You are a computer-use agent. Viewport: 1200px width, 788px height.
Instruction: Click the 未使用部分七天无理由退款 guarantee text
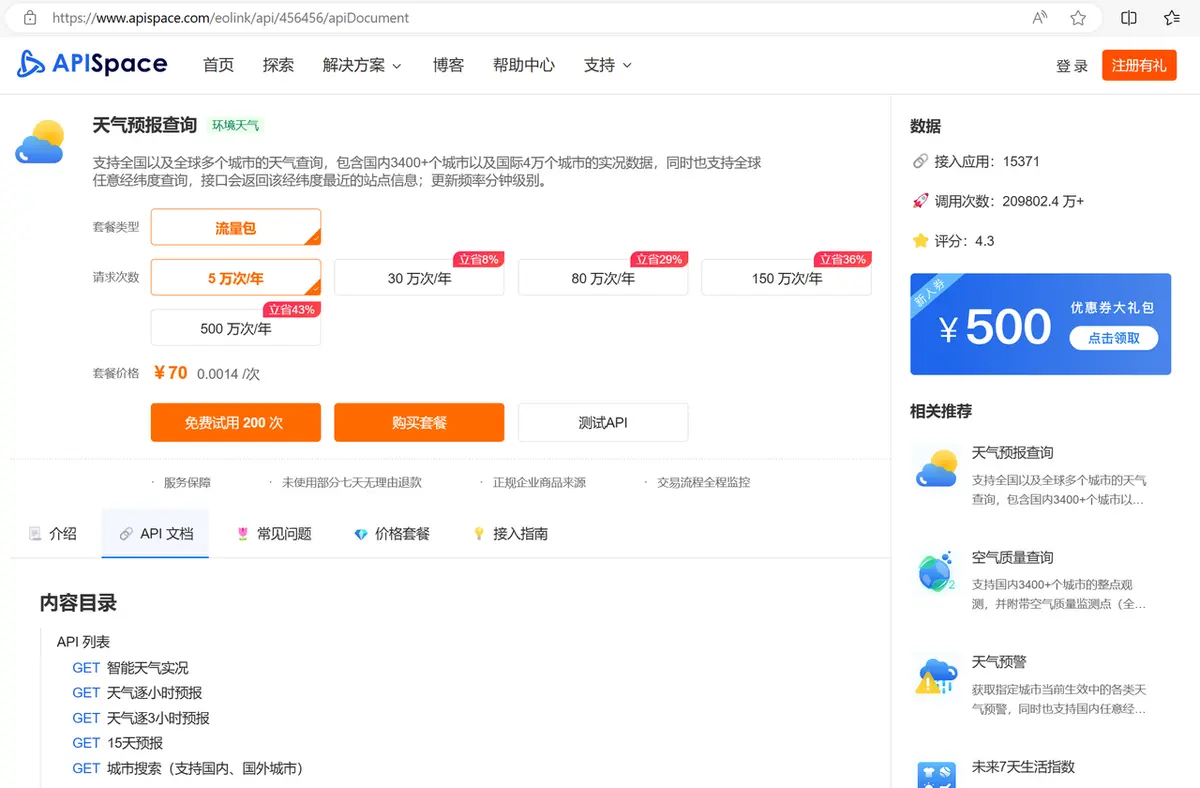(352, 482)
